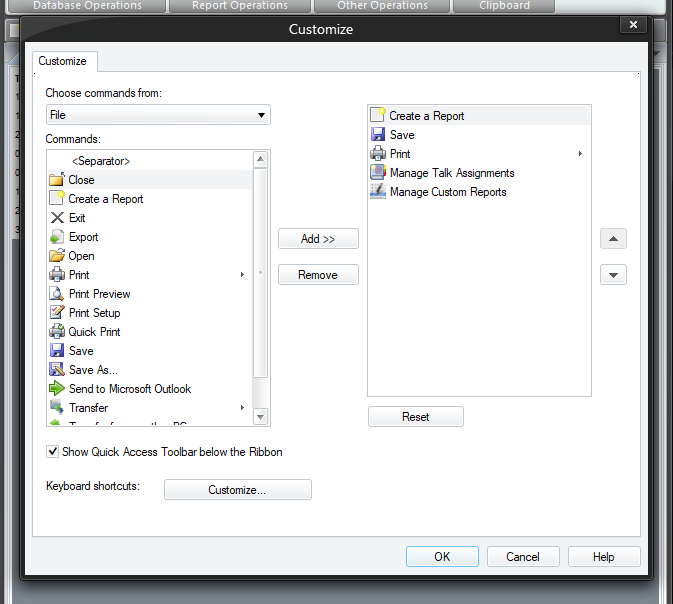Screen dimensions: 673x604
Task: Select the Print Preview text in Commands list
Action: (x=100, y=294)
